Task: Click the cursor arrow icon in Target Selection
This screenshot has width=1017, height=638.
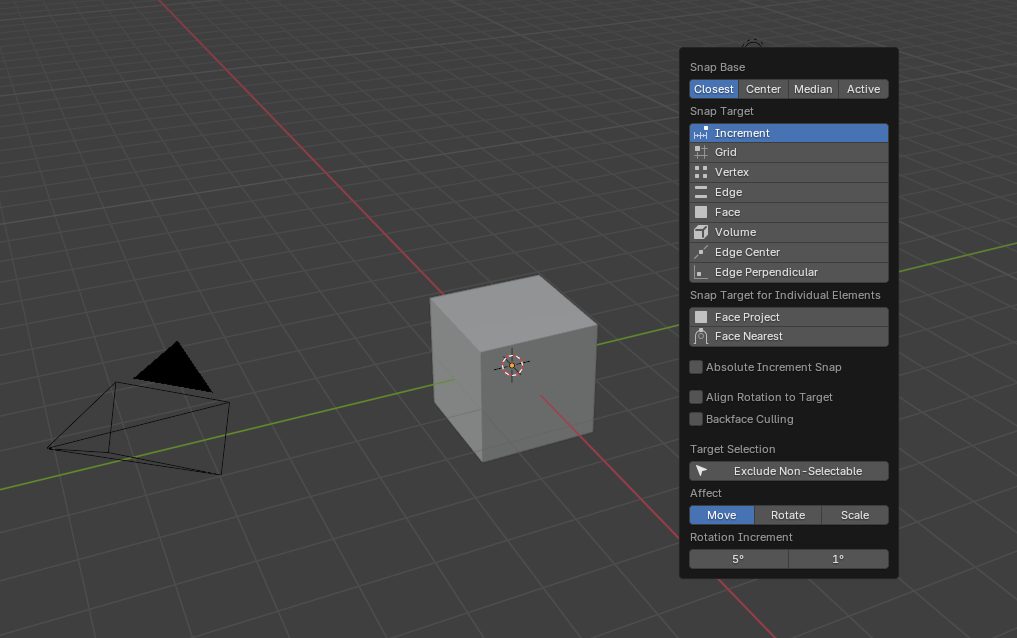Action: [701, 471]
